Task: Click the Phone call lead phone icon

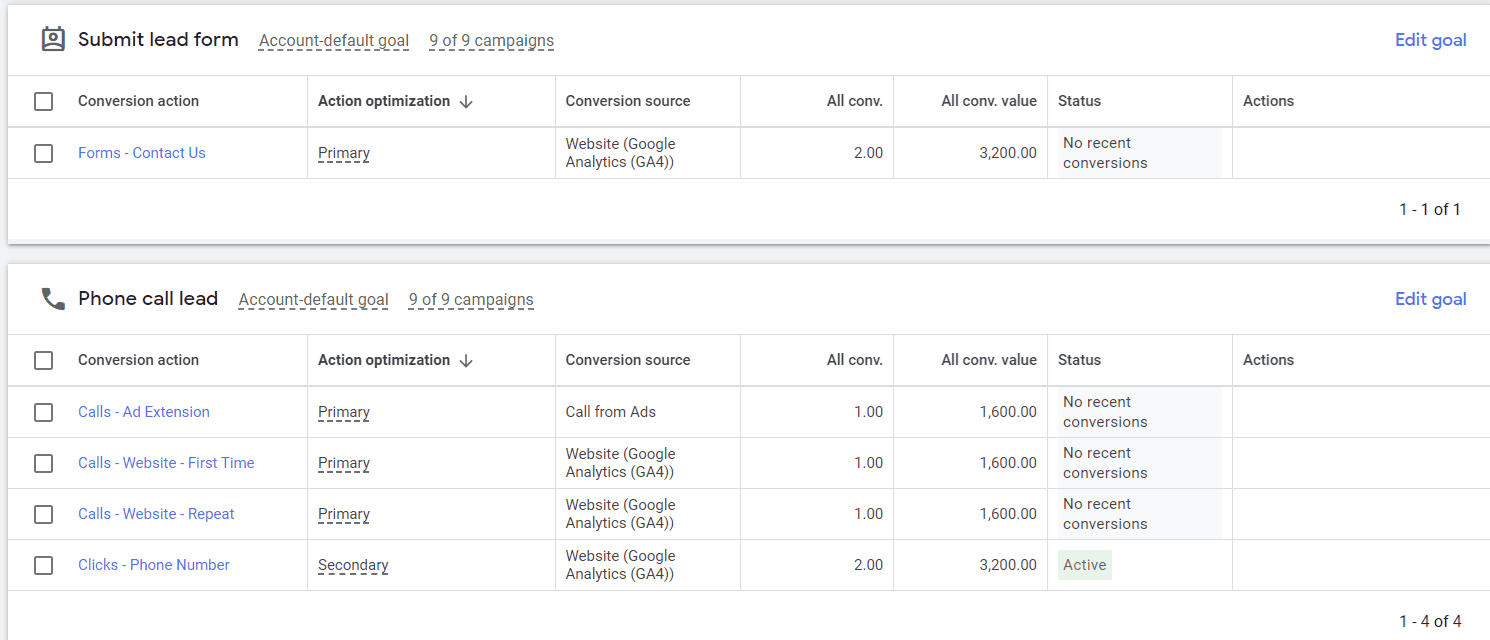Action: 52,299
